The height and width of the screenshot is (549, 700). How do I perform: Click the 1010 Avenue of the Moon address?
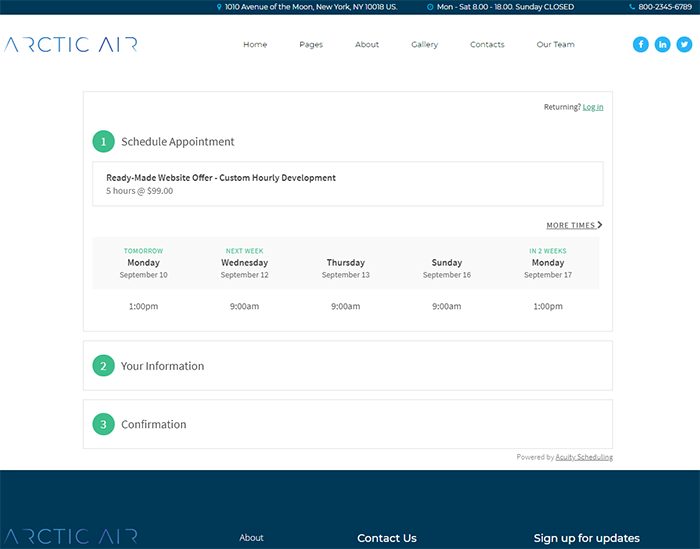311,7
